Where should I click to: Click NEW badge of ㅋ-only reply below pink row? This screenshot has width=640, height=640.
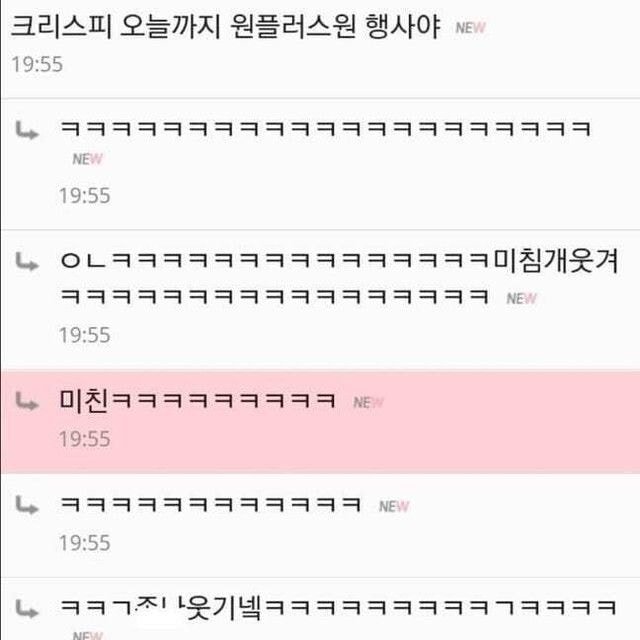[x=394, y=507]
